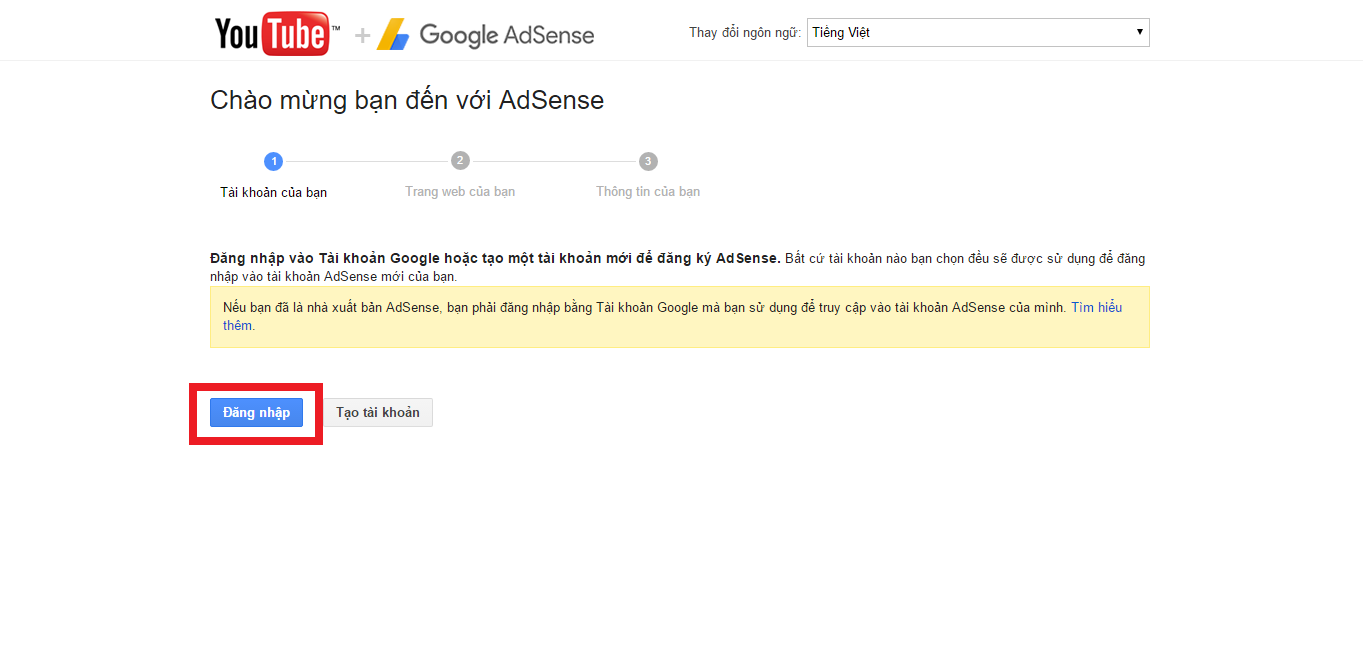Open the language dropdown showing Tiếng Việt

[x=978, y=33]
